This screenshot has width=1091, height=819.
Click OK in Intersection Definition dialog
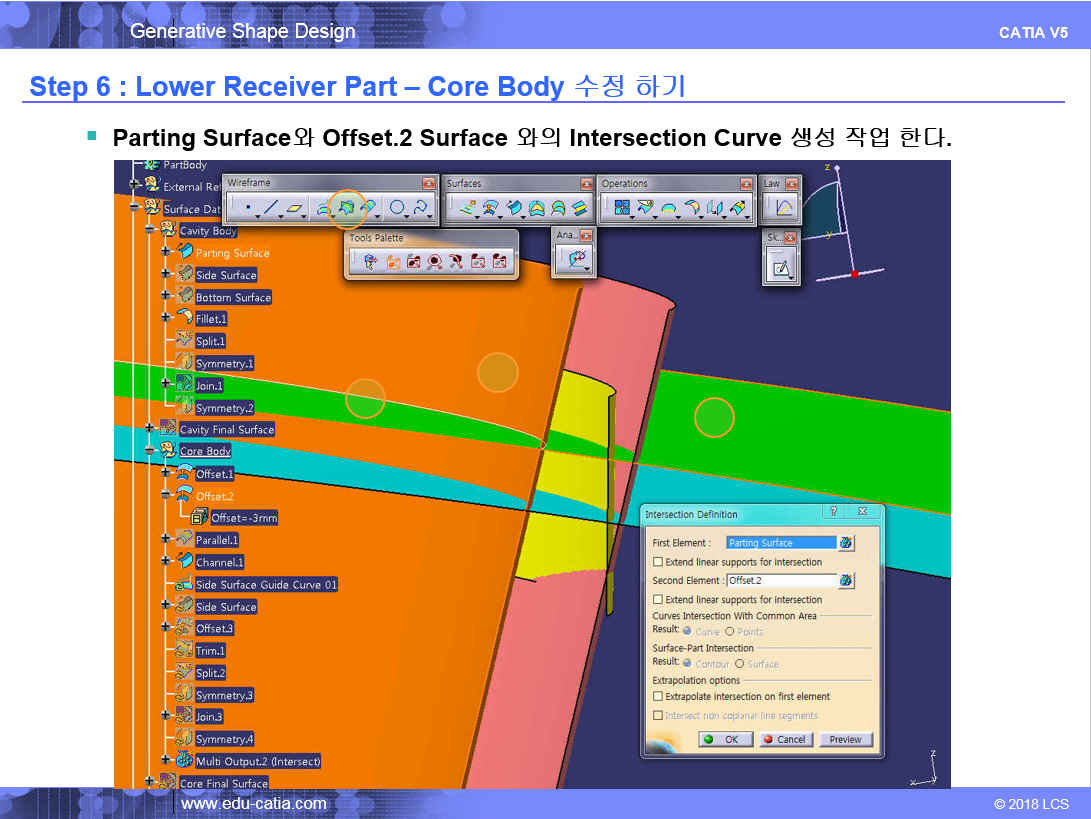point(723,739)
